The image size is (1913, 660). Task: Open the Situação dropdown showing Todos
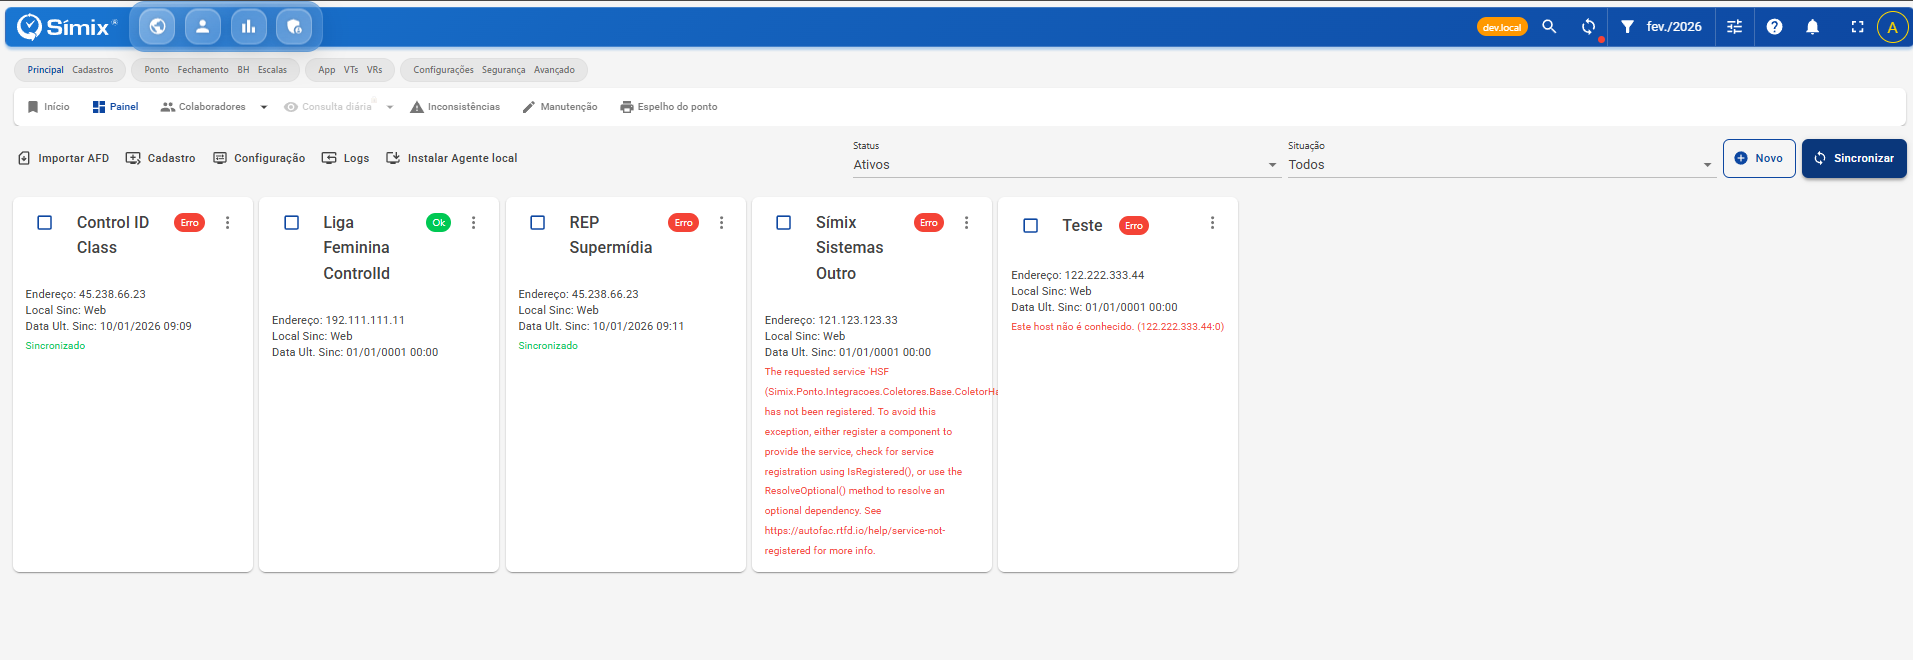1501,165
